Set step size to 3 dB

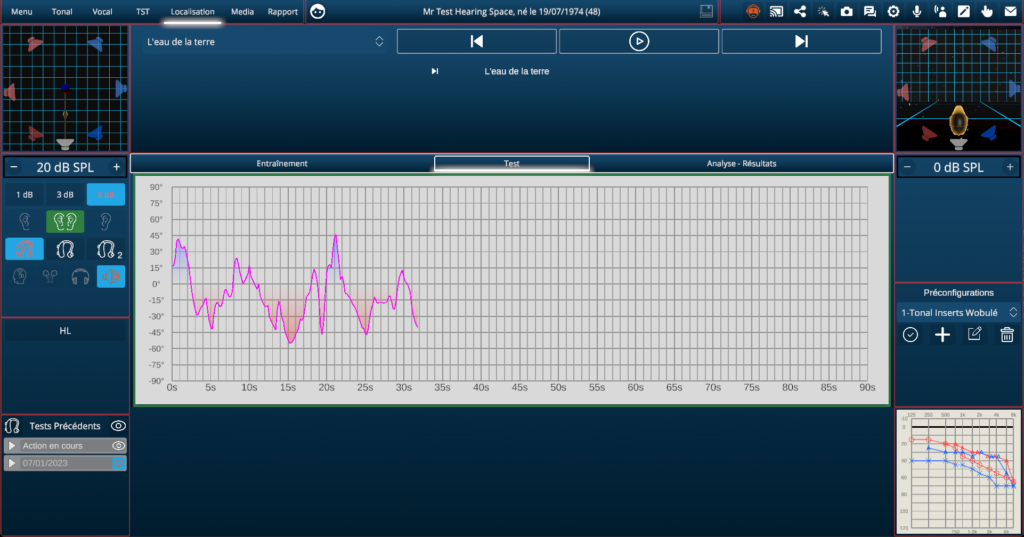[x=65, y=195]
